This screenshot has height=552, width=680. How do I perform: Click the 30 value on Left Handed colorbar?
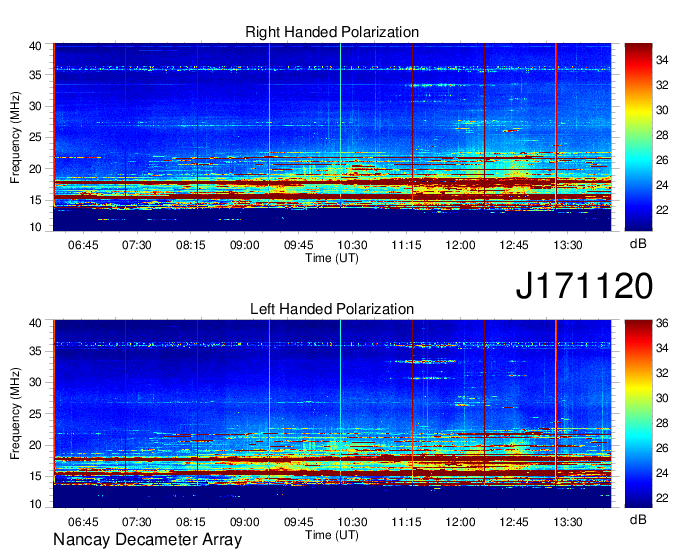click(x=662, y=398)
